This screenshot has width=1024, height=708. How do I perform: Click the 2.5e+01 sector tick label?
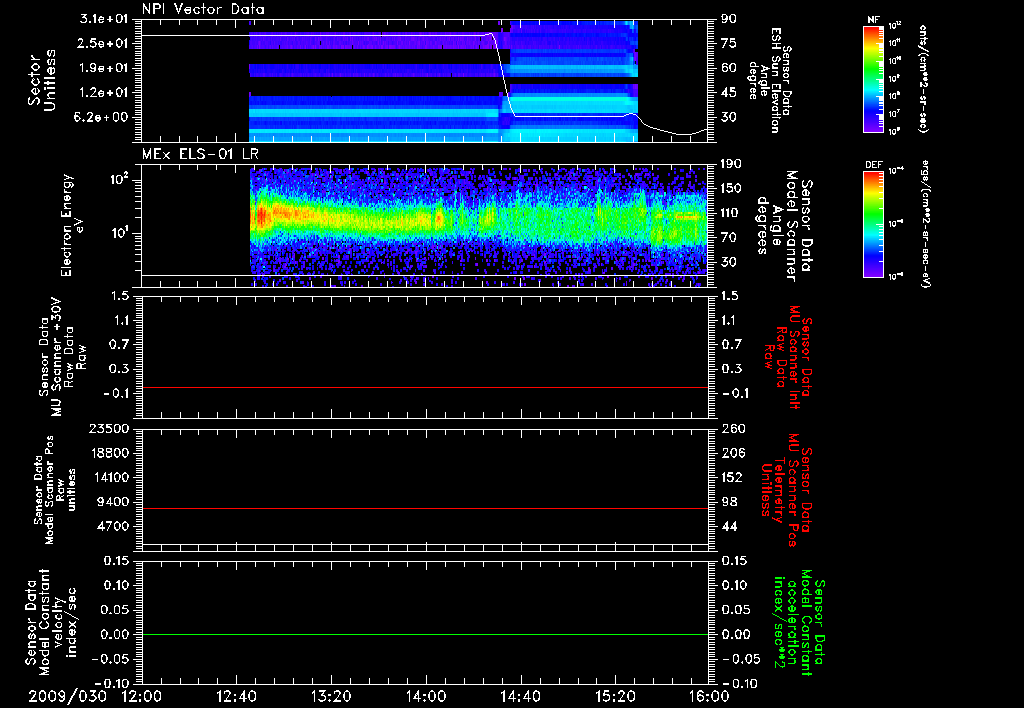102,43
